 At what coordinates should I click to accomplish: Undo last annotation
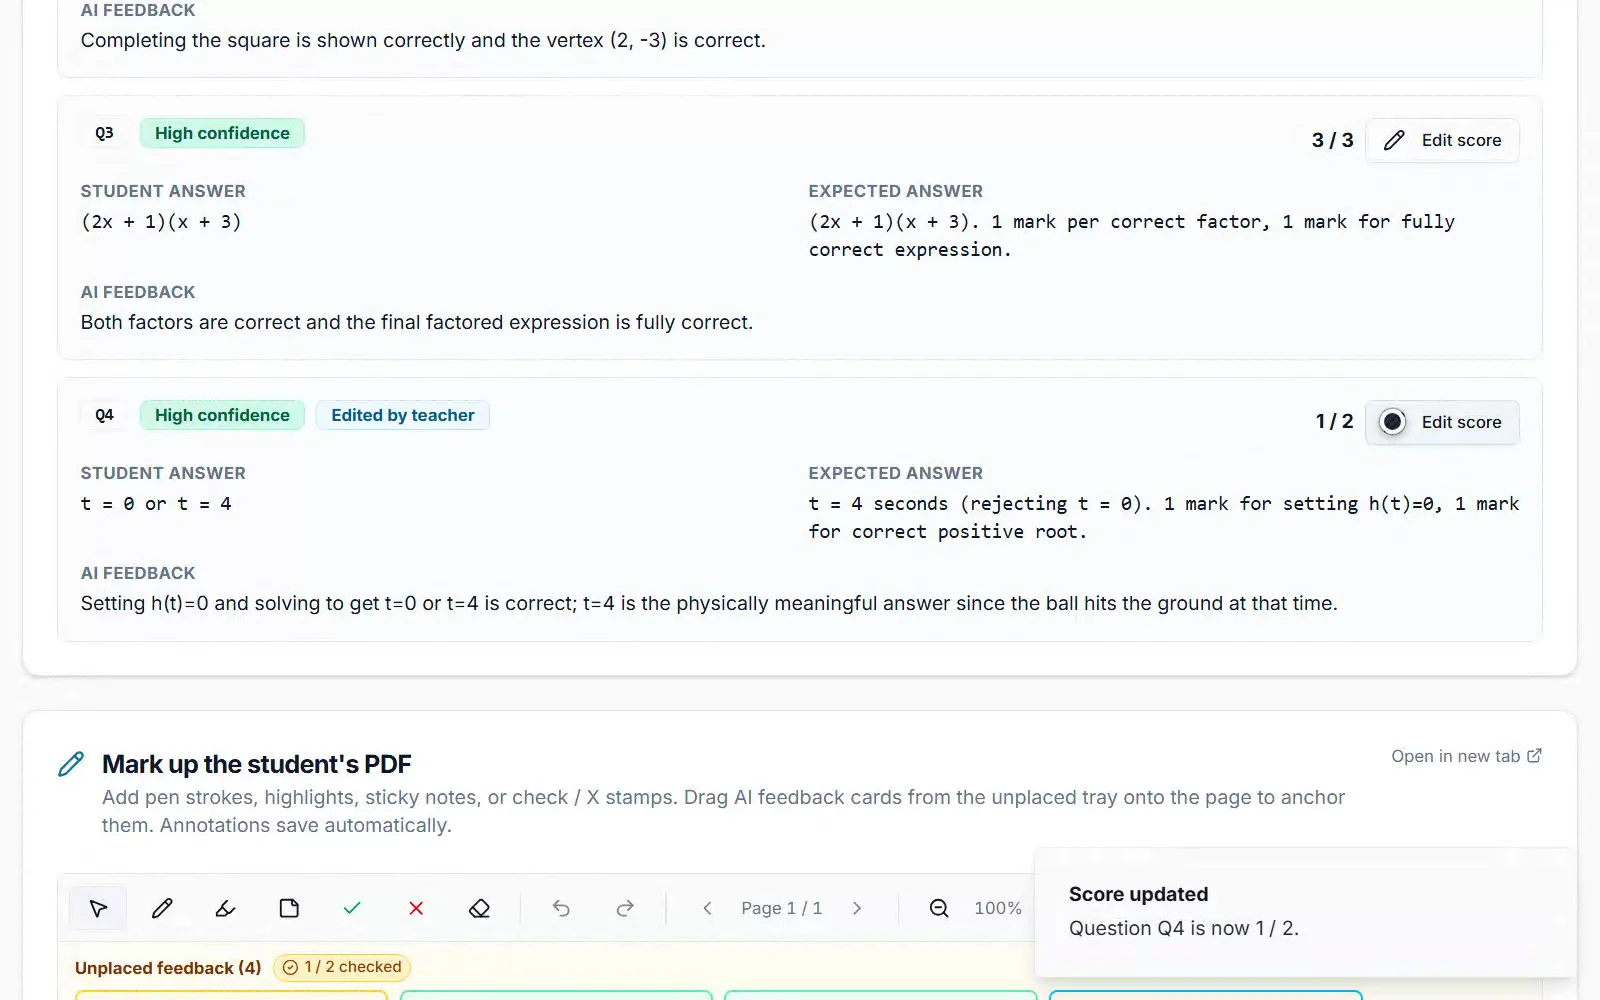[561, 908]
